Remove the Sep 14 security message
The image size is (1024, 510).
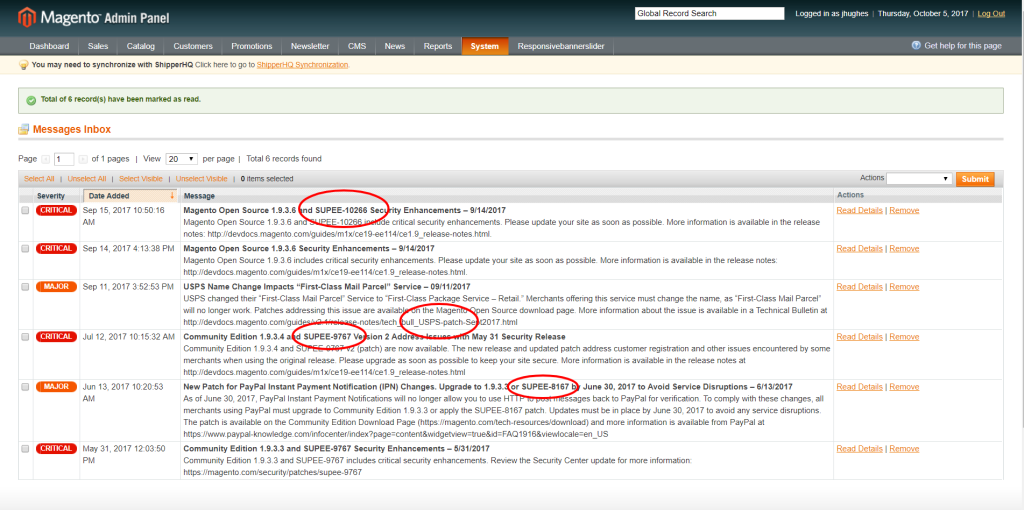[904, 248]
